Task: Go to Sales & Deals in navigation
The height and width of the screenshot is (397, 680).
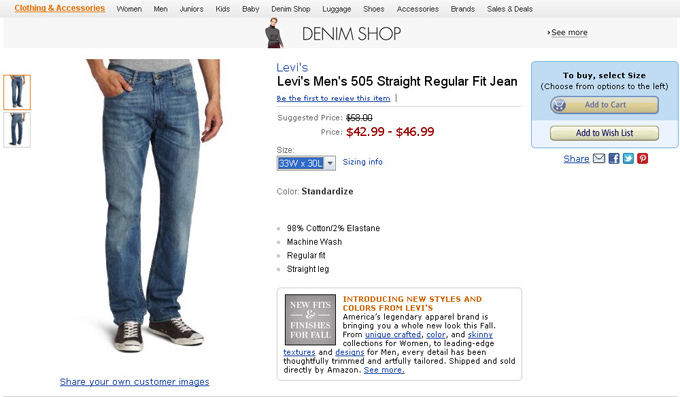Action: click(x=510, y=9)
